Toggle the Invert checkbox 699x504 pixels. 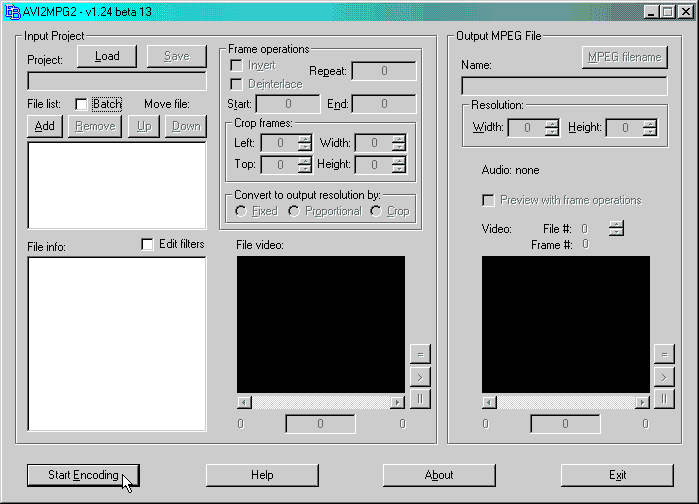click(x=236, y=66)
